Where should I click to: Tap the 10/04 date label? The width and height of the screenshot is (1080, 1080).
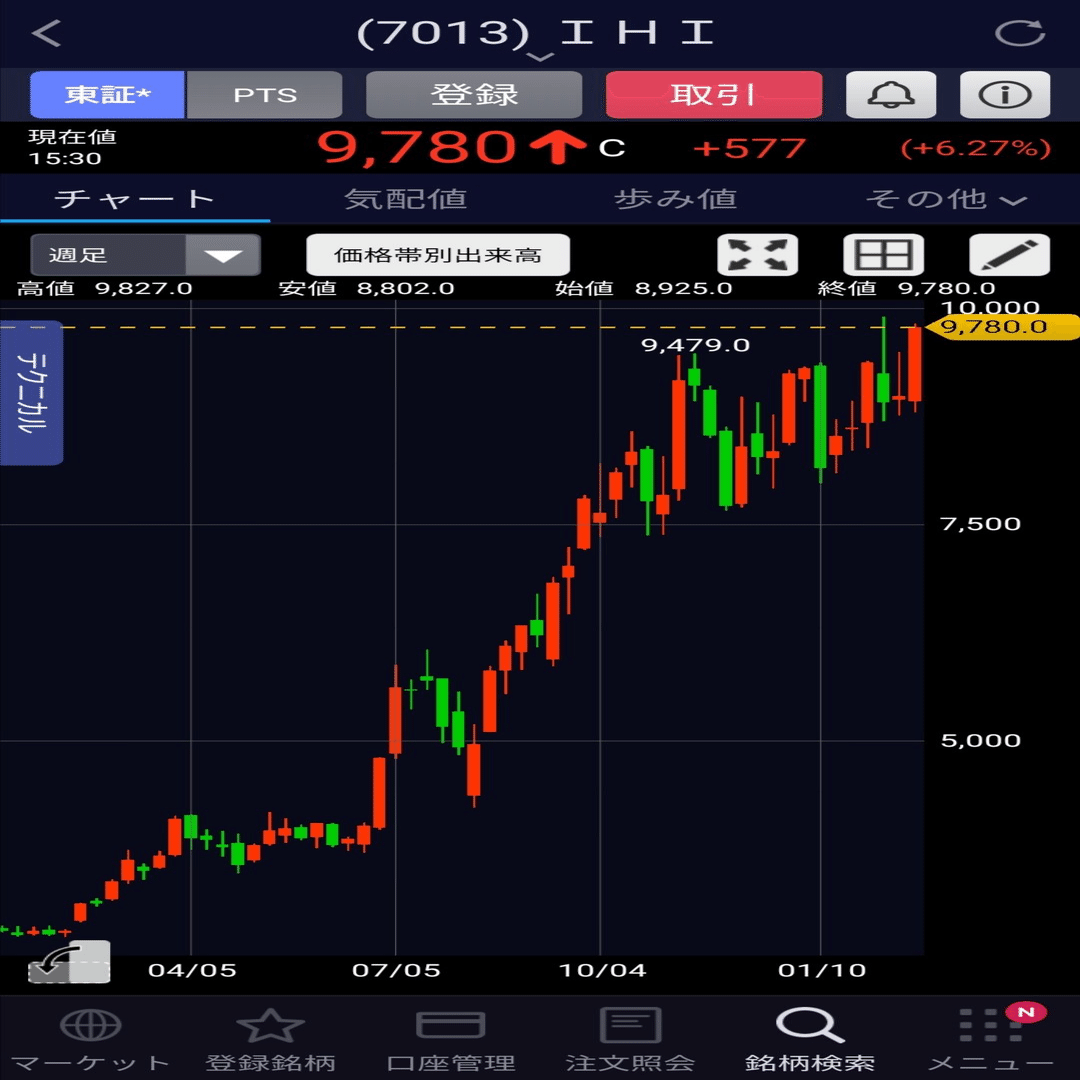(603, 970)
